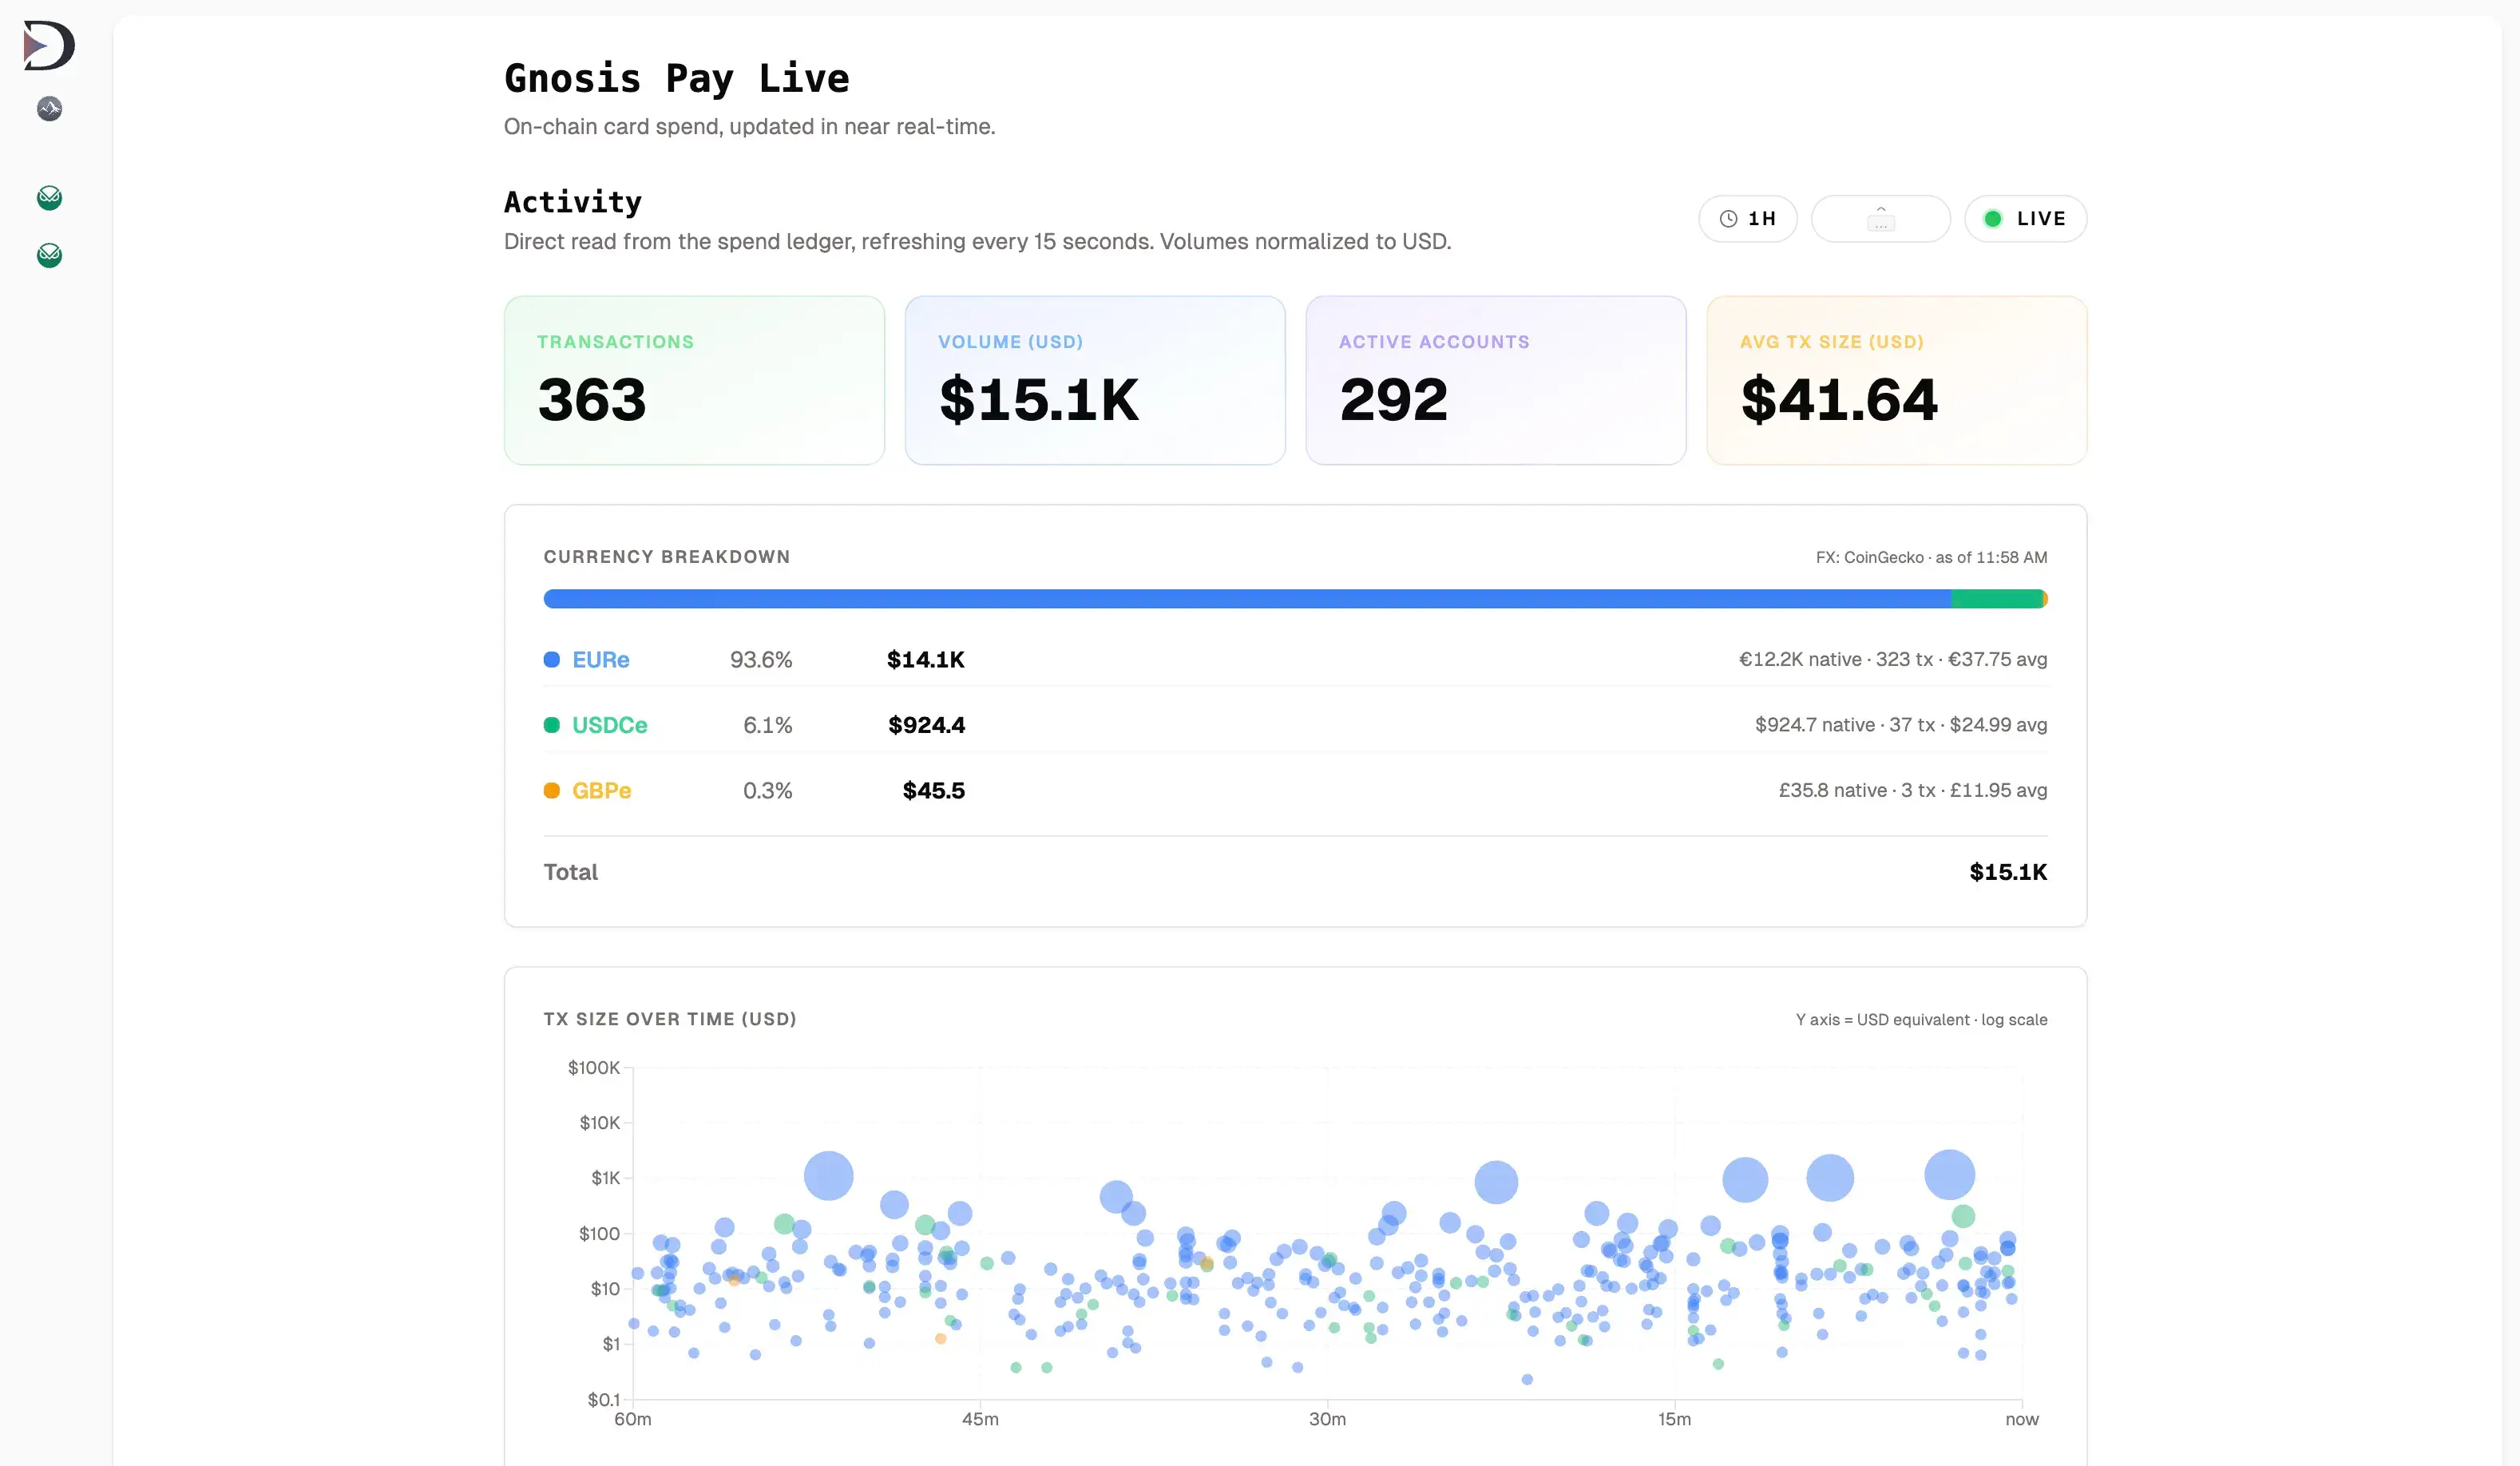Click the 60m x-axis label

633,1420
